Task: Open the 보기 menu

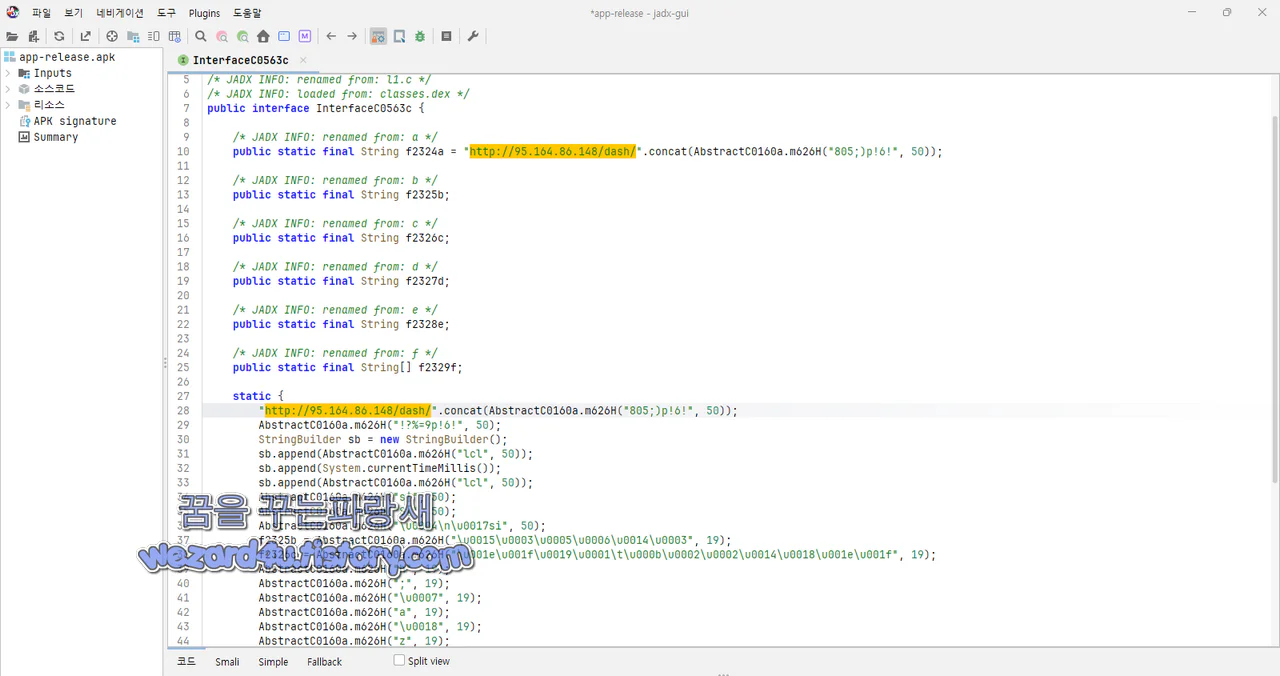Action: pos(73,13)
